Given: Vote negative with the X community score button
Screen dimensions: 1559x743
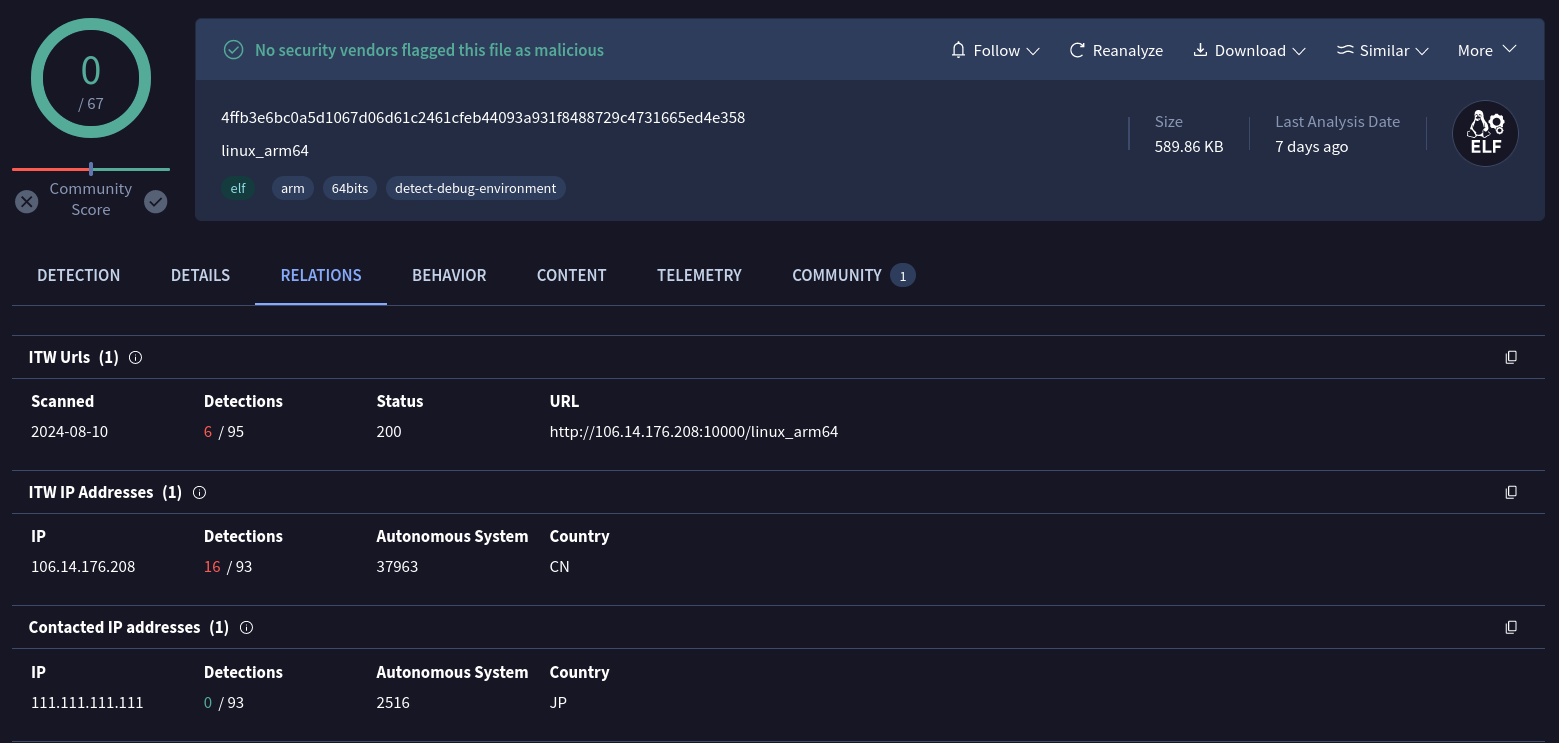Looking at the screenshot, I should tap(27, 202).
